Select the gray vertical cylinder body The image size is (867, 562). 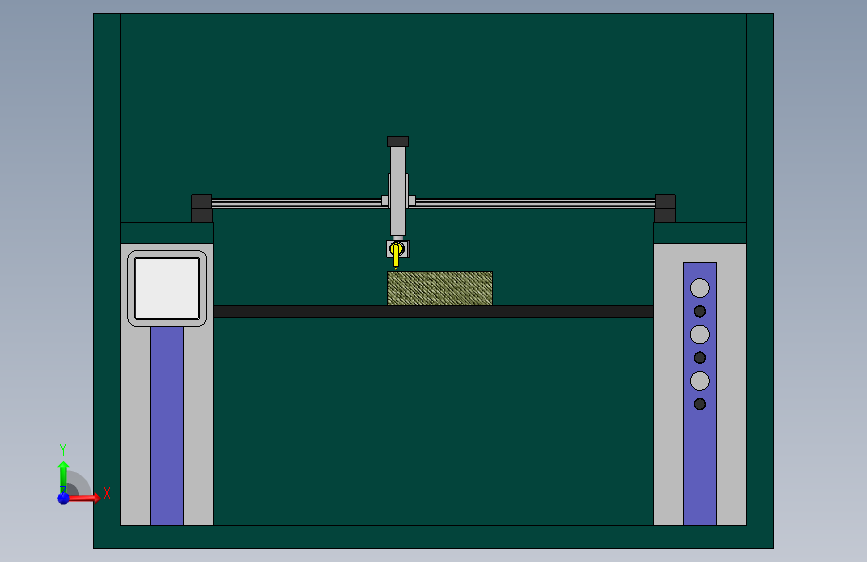tap(398, 191)
